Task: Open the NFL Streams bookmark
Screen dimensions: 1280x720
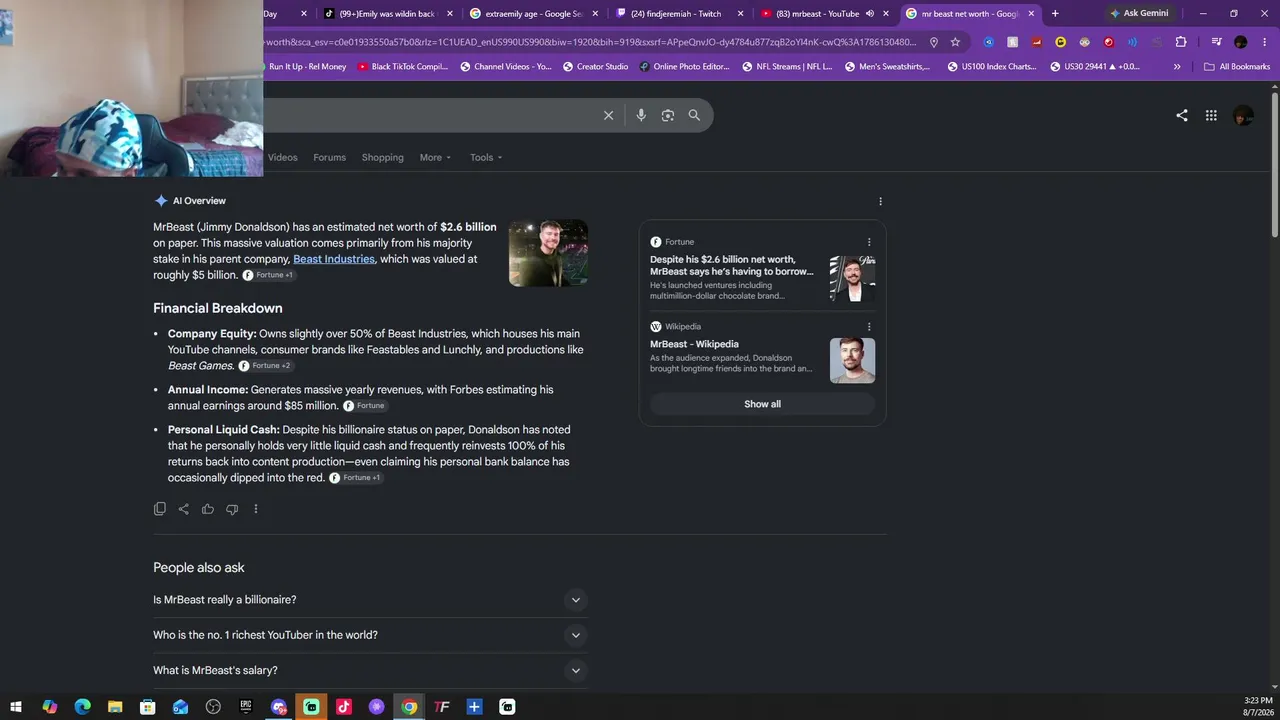Action: pos(786,67)
